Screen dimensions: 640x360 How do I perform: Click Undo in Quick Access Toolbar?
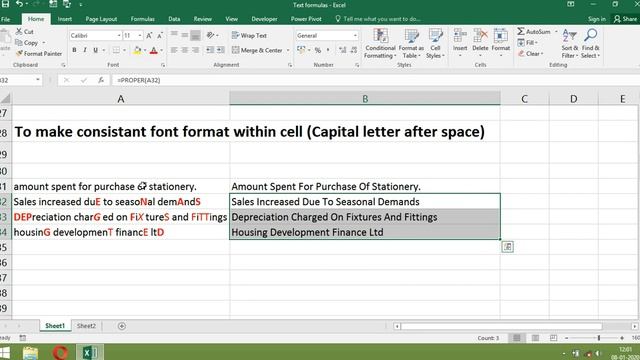tap(19, 4)
